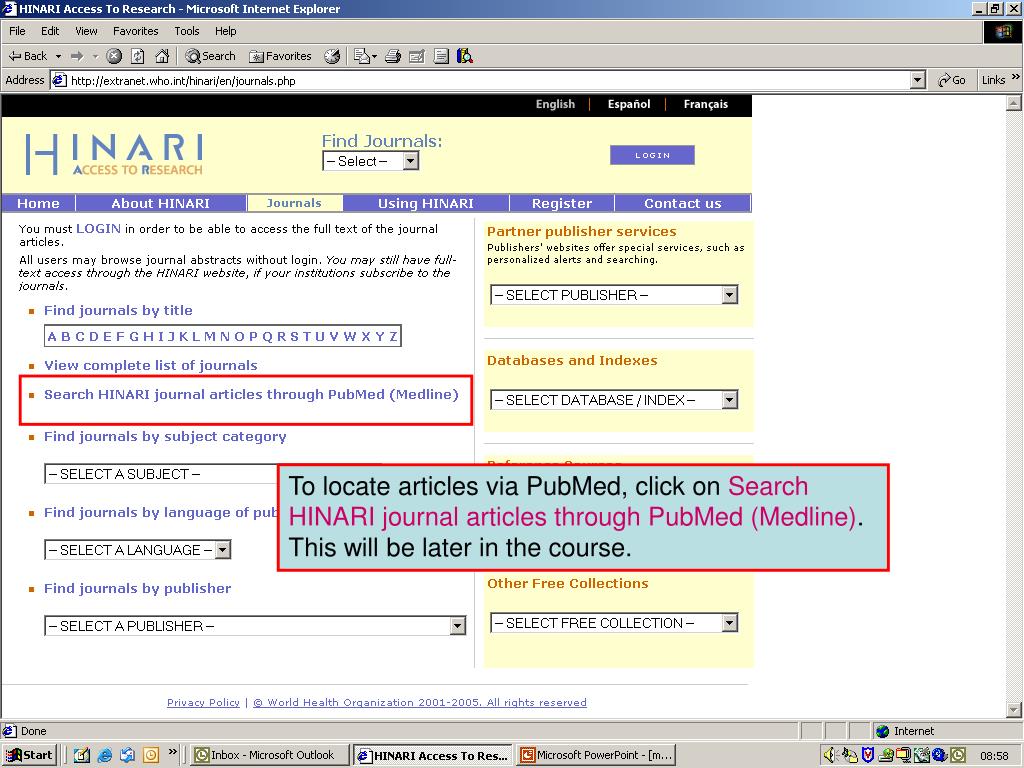Viewport: 1024px width, 768px height.
Task: Open the History toolbar icon
Action: point(332,56)
